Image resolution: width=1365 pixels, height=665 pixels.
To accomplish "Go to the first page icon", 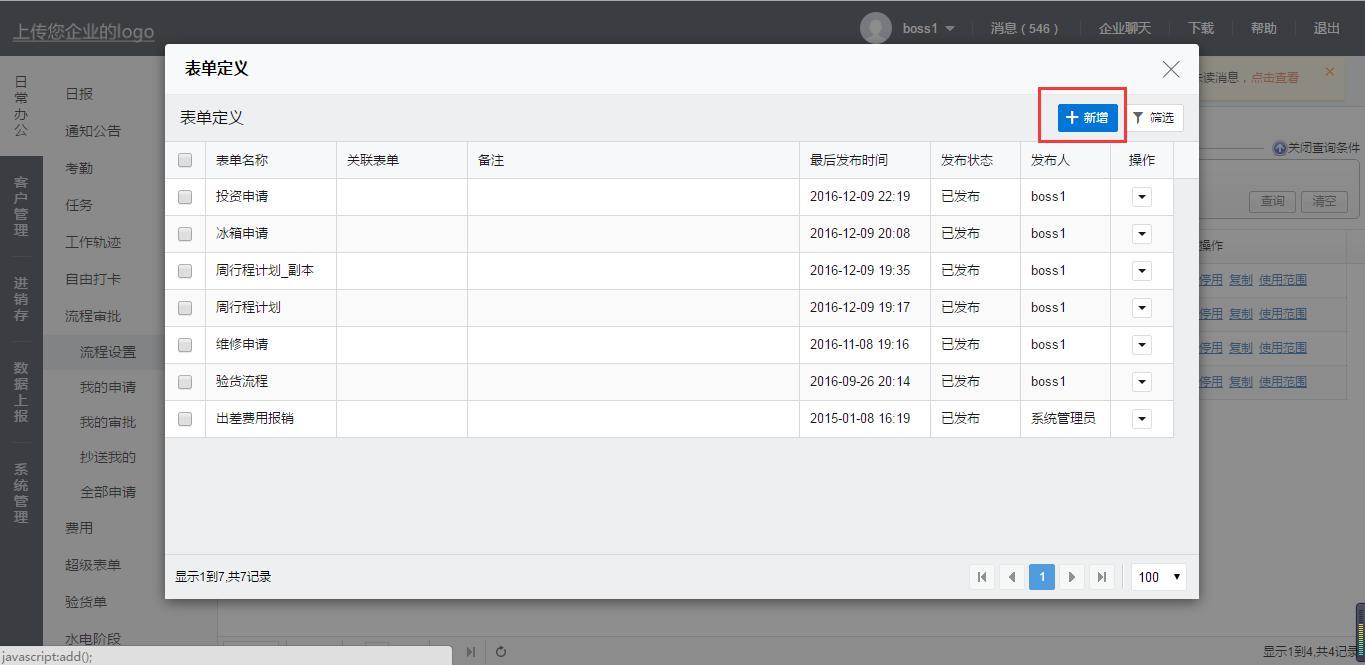I will pos(982,577).
